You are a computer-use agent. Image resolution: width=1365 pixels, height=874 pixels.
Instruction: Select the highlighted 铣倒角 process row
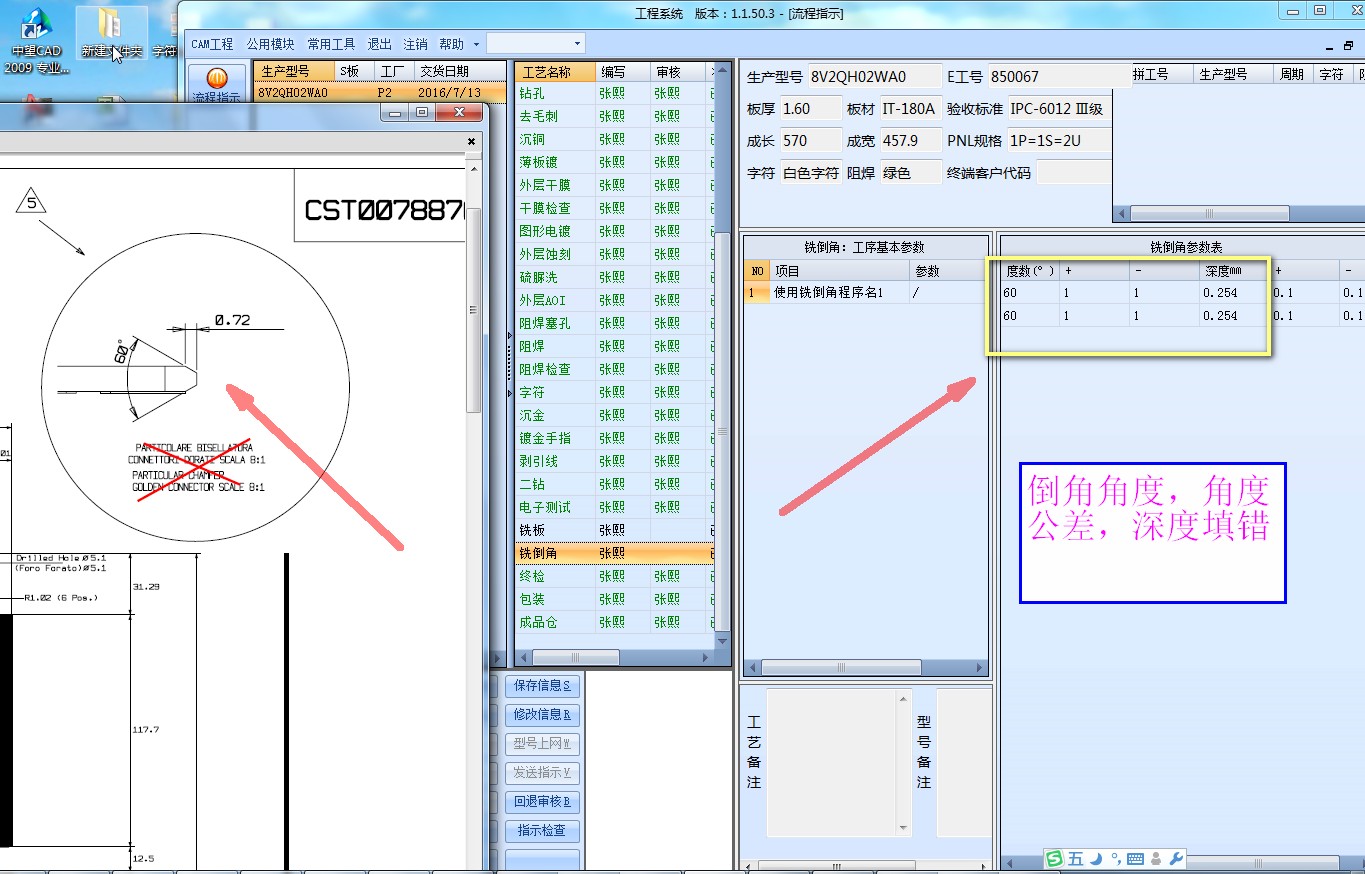tap(614, 552)
